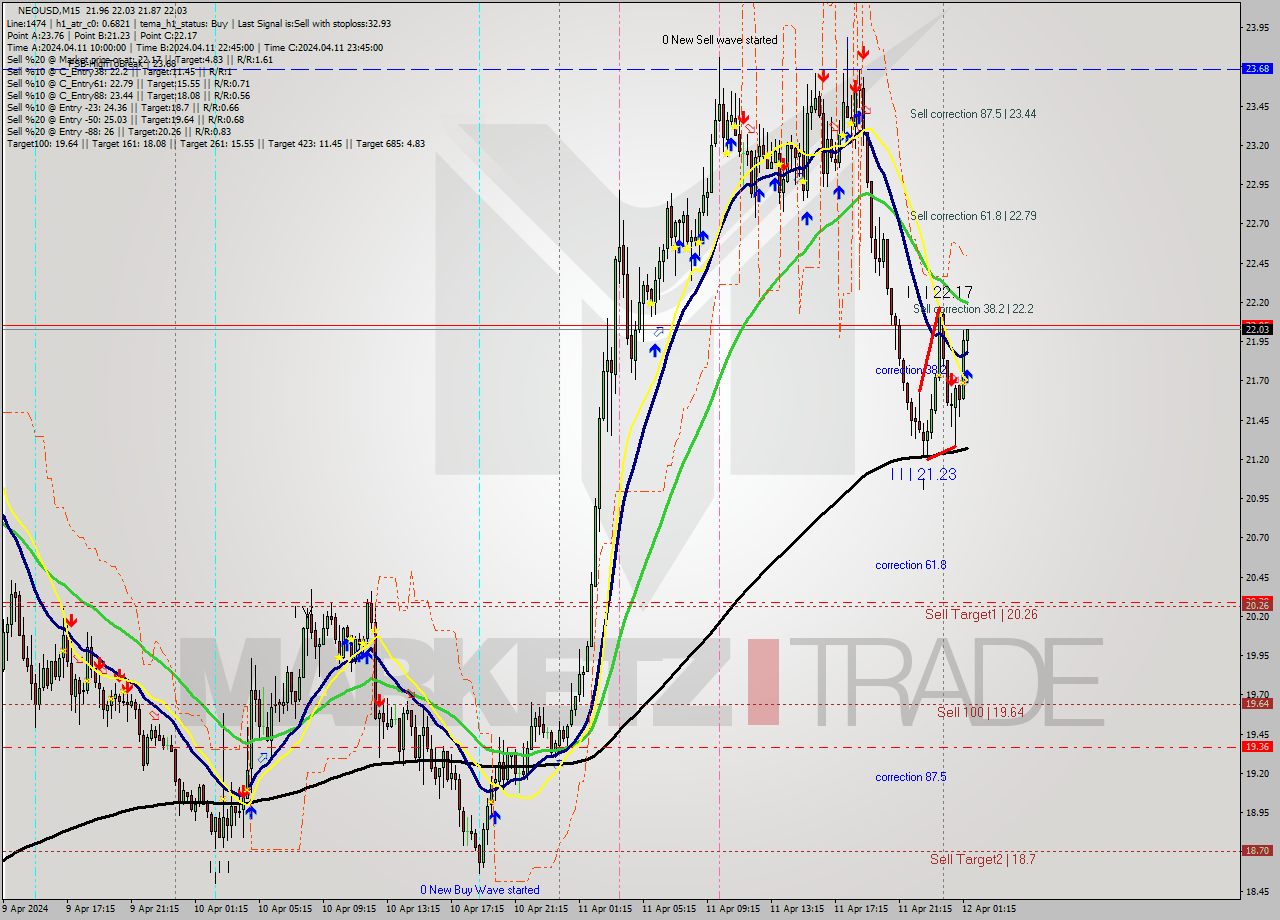
Task: Click blue 'correction 87.5' label
Action: 910,777
